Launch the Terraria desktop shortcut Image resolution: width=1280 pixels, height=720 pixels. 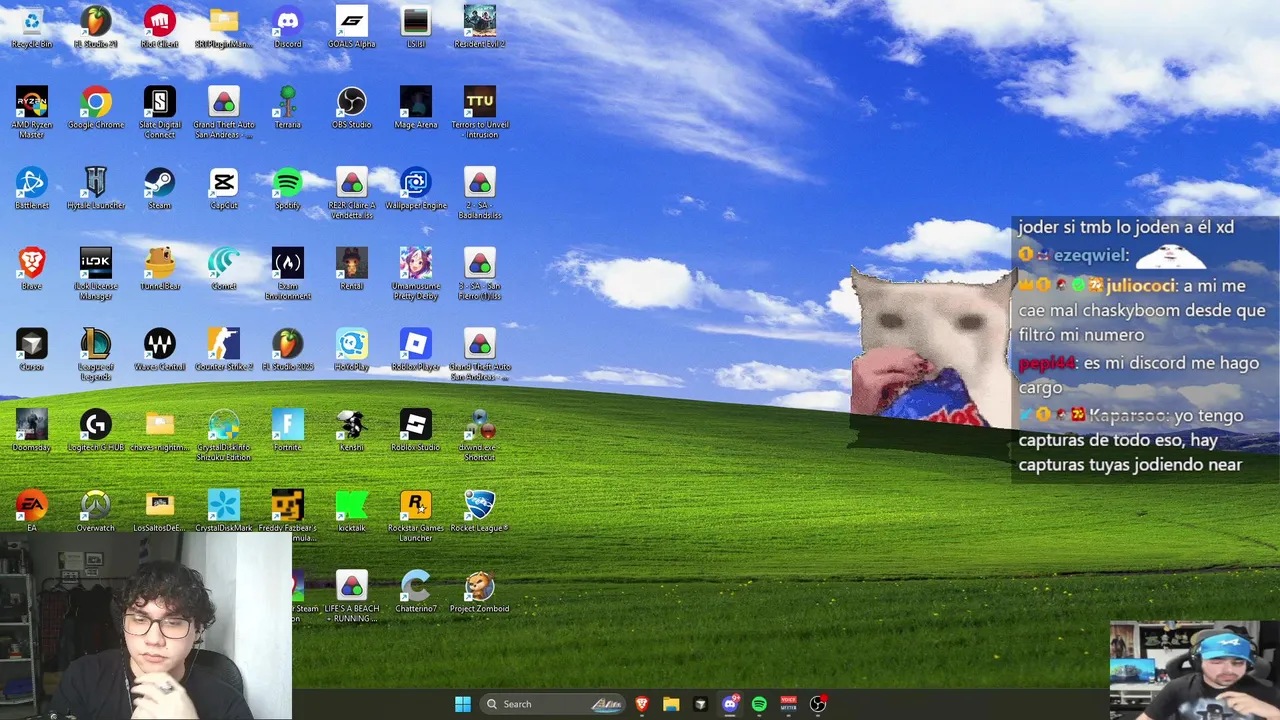pos(288,108)
